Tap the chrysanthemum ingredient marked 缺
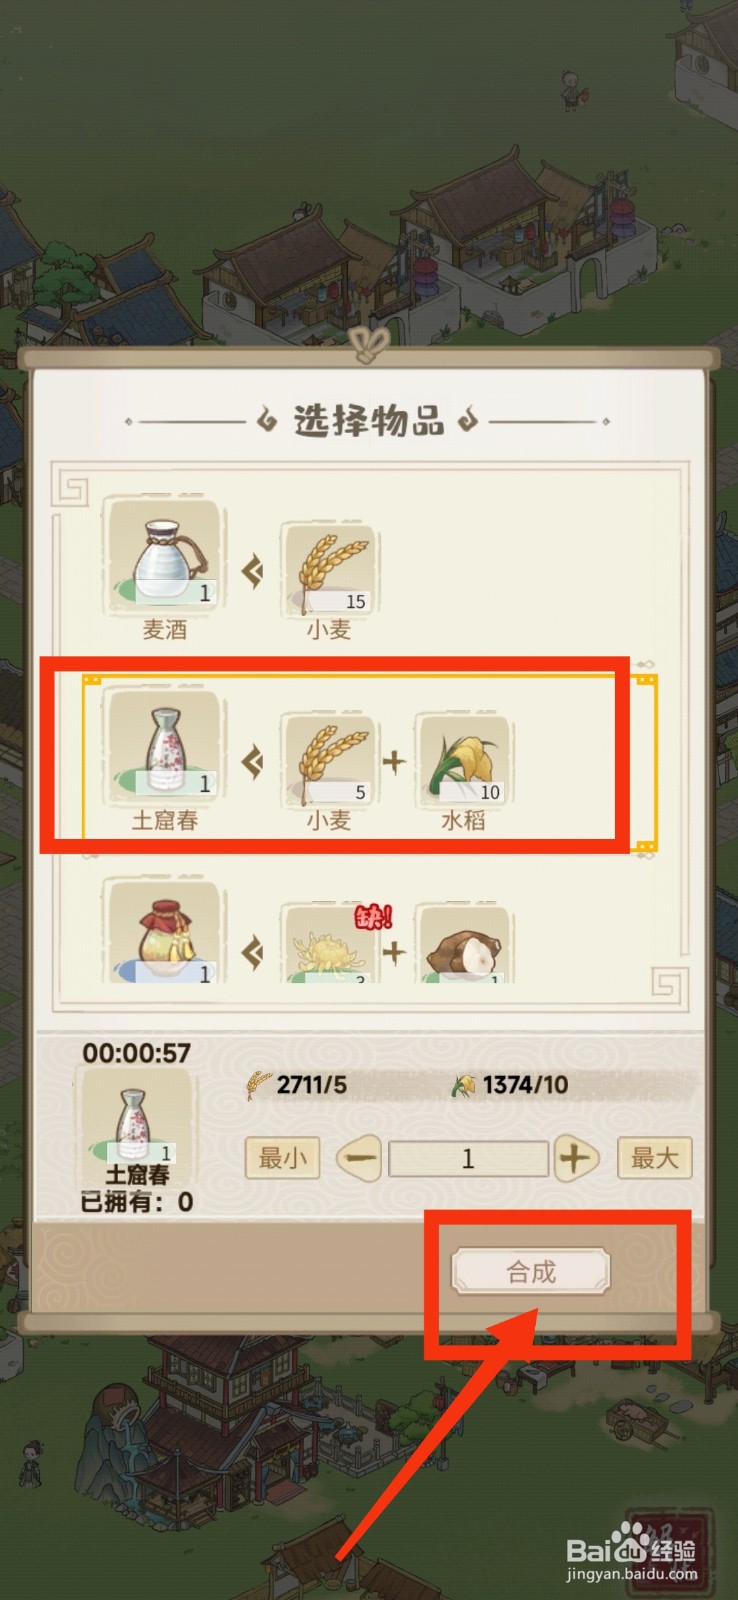This screenshot has width=738, height=1600. [x=329, y=943]
